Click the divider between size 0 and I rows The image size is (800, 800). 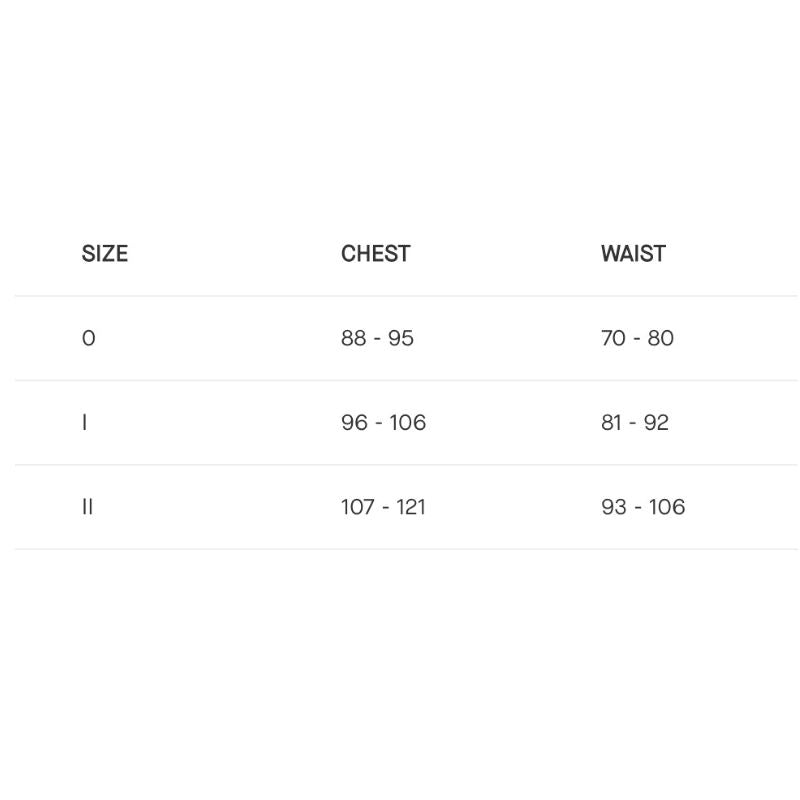coord(400,380)
